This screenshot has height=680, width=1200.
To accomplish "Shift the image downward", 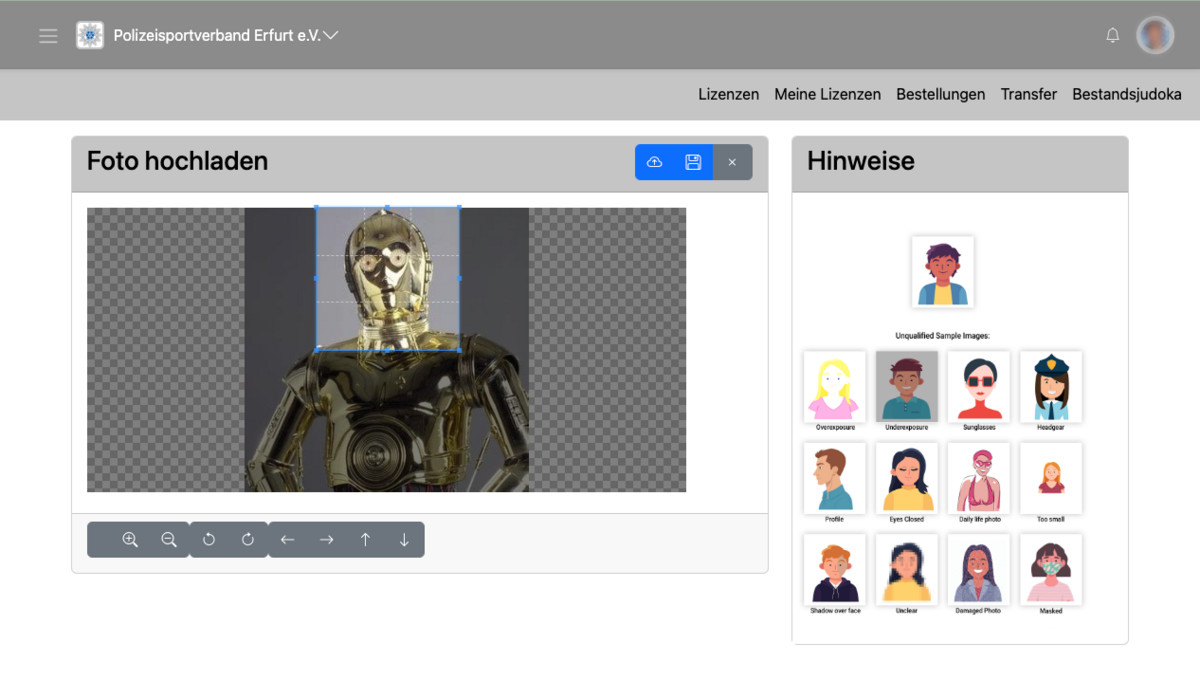I will click(404, 540).
